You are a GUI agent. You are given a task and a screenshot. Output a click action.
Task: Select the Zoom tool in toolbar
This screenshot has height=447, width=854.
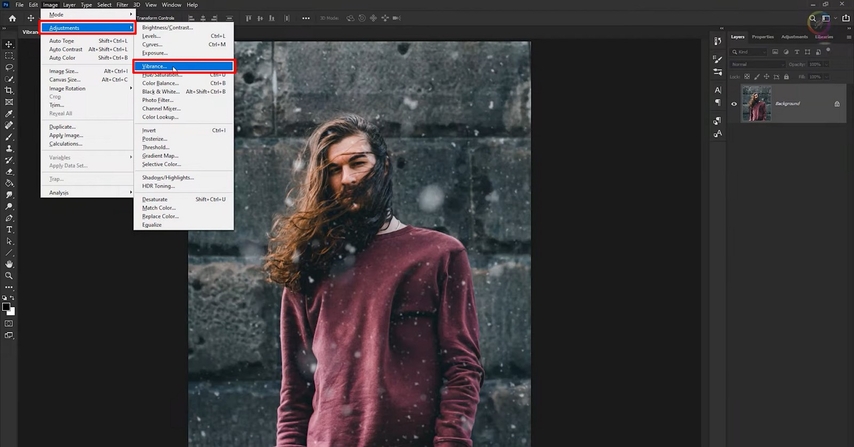point(9,275)
